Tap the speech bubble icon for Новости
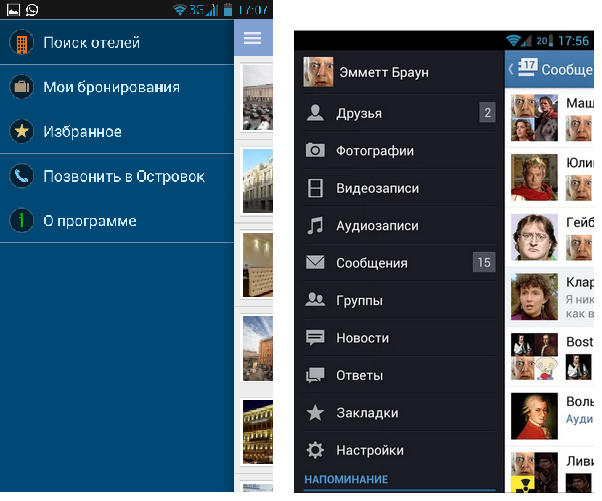 coord(315,337)
